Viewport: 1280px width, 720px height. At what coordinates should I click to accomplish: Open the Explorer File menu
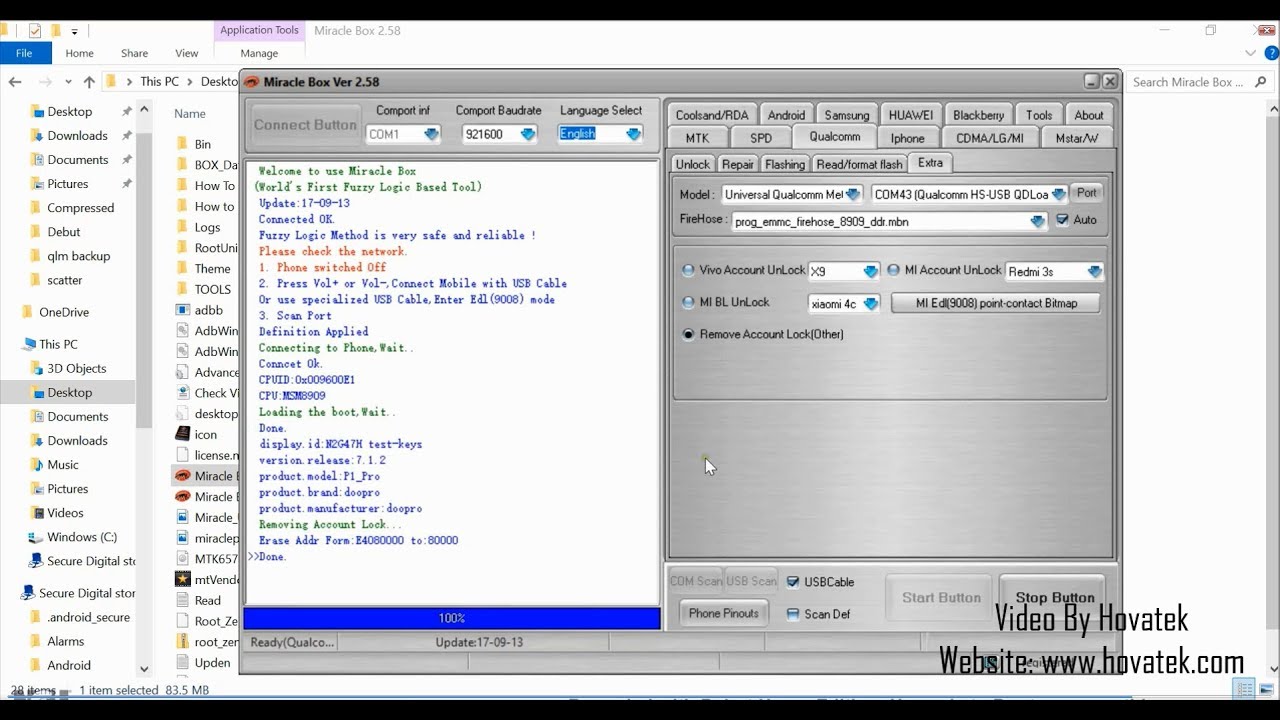24,53
